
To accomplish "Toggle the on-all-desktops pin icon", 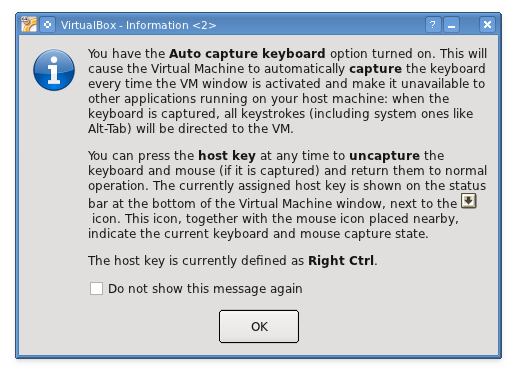I will coord(48,25).
